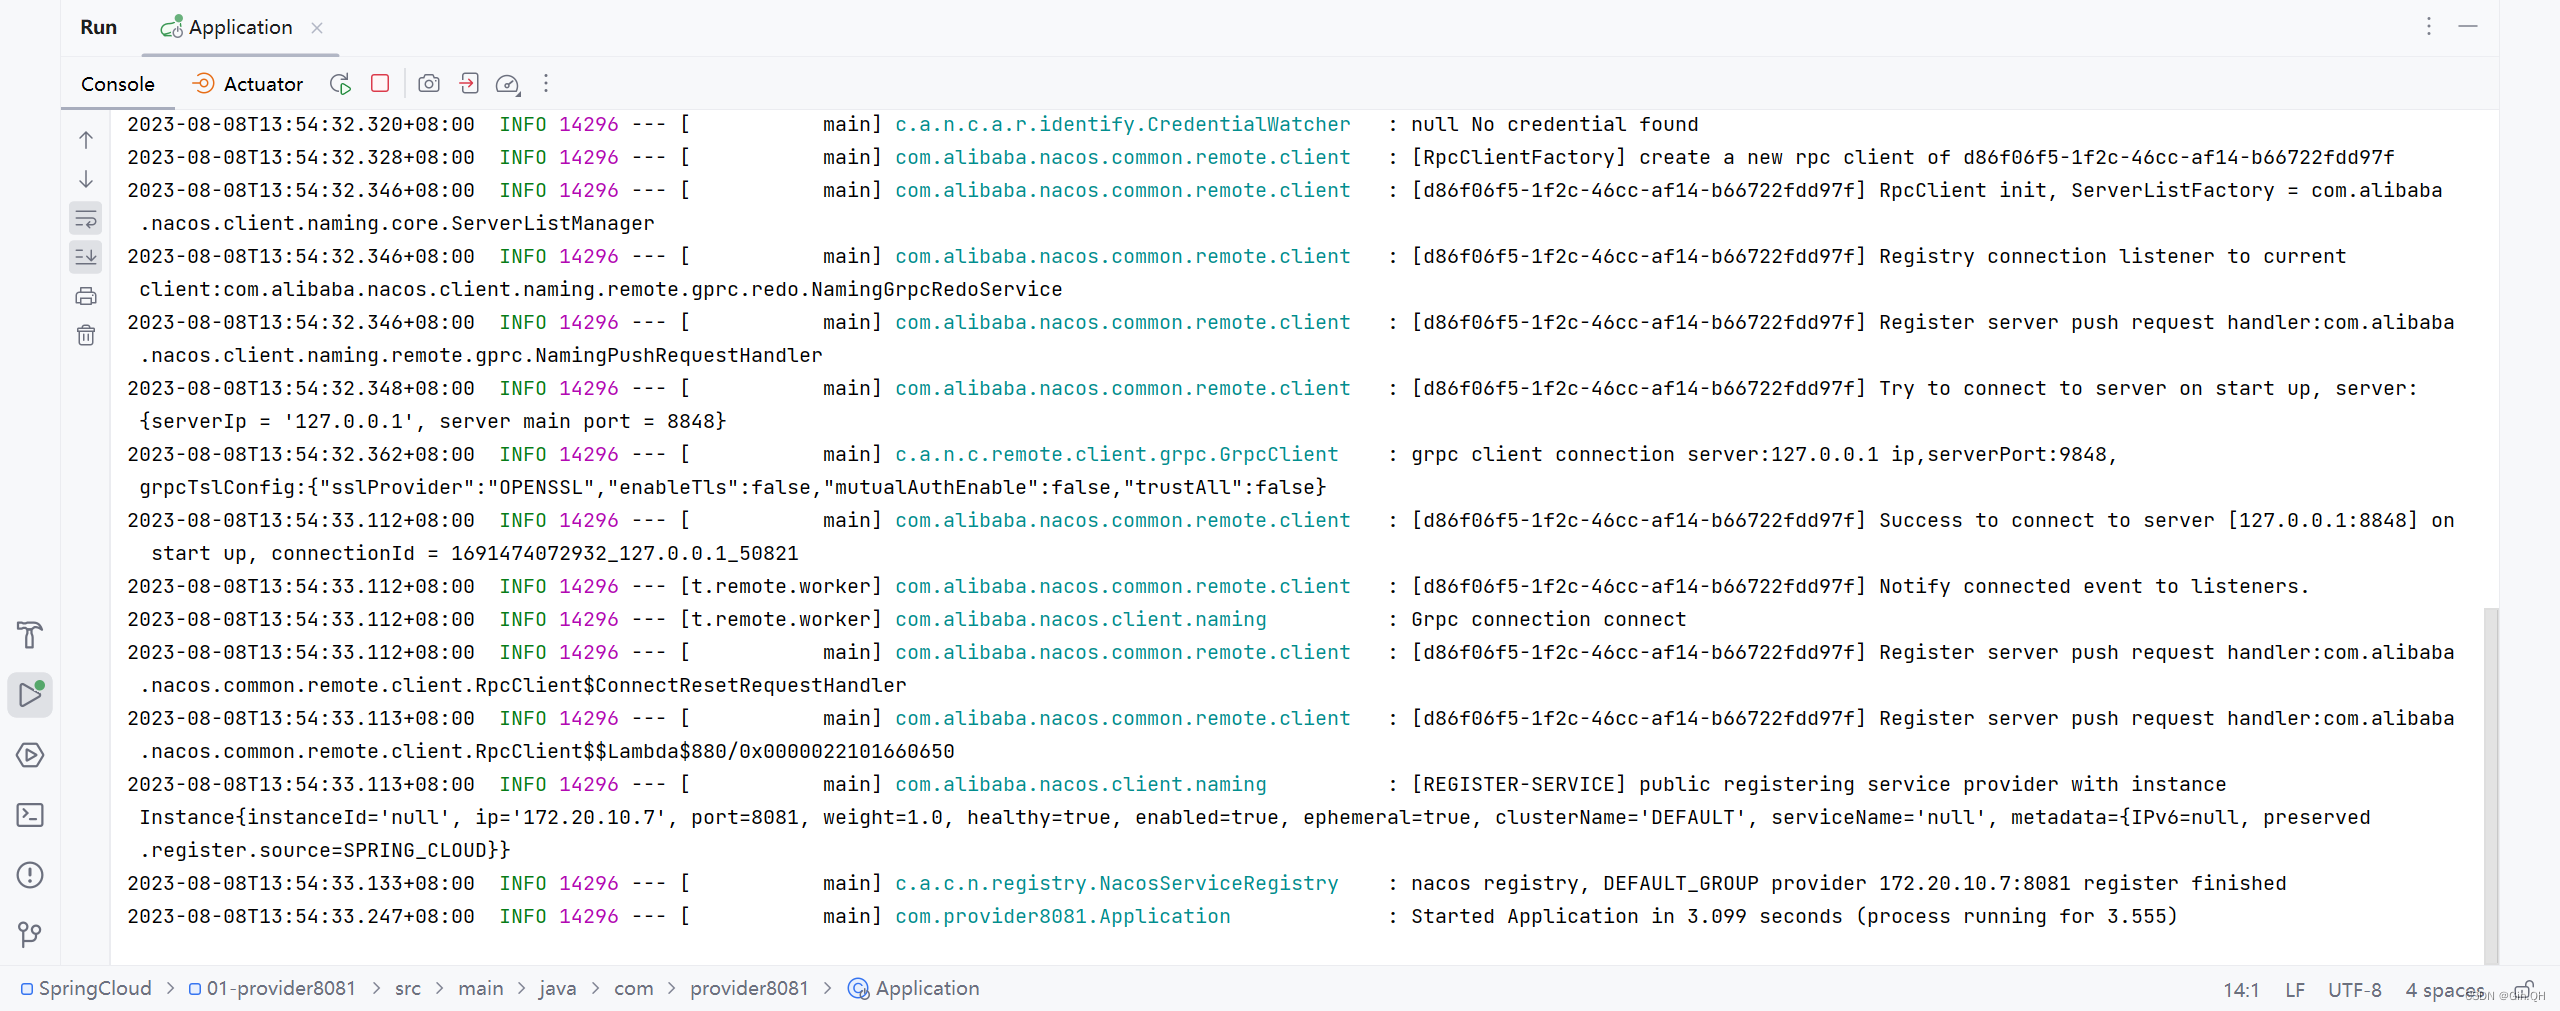Print the console output
The height and width of the screenshot is (1011, 2560).
coord(86,296)
